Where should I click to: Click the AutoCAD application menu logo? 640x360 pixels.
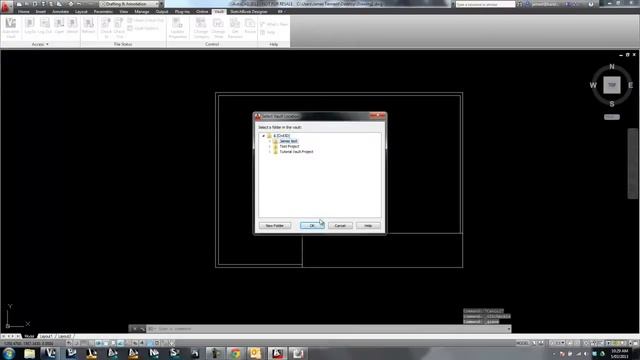pyautogui.click(x=6, y=6)
